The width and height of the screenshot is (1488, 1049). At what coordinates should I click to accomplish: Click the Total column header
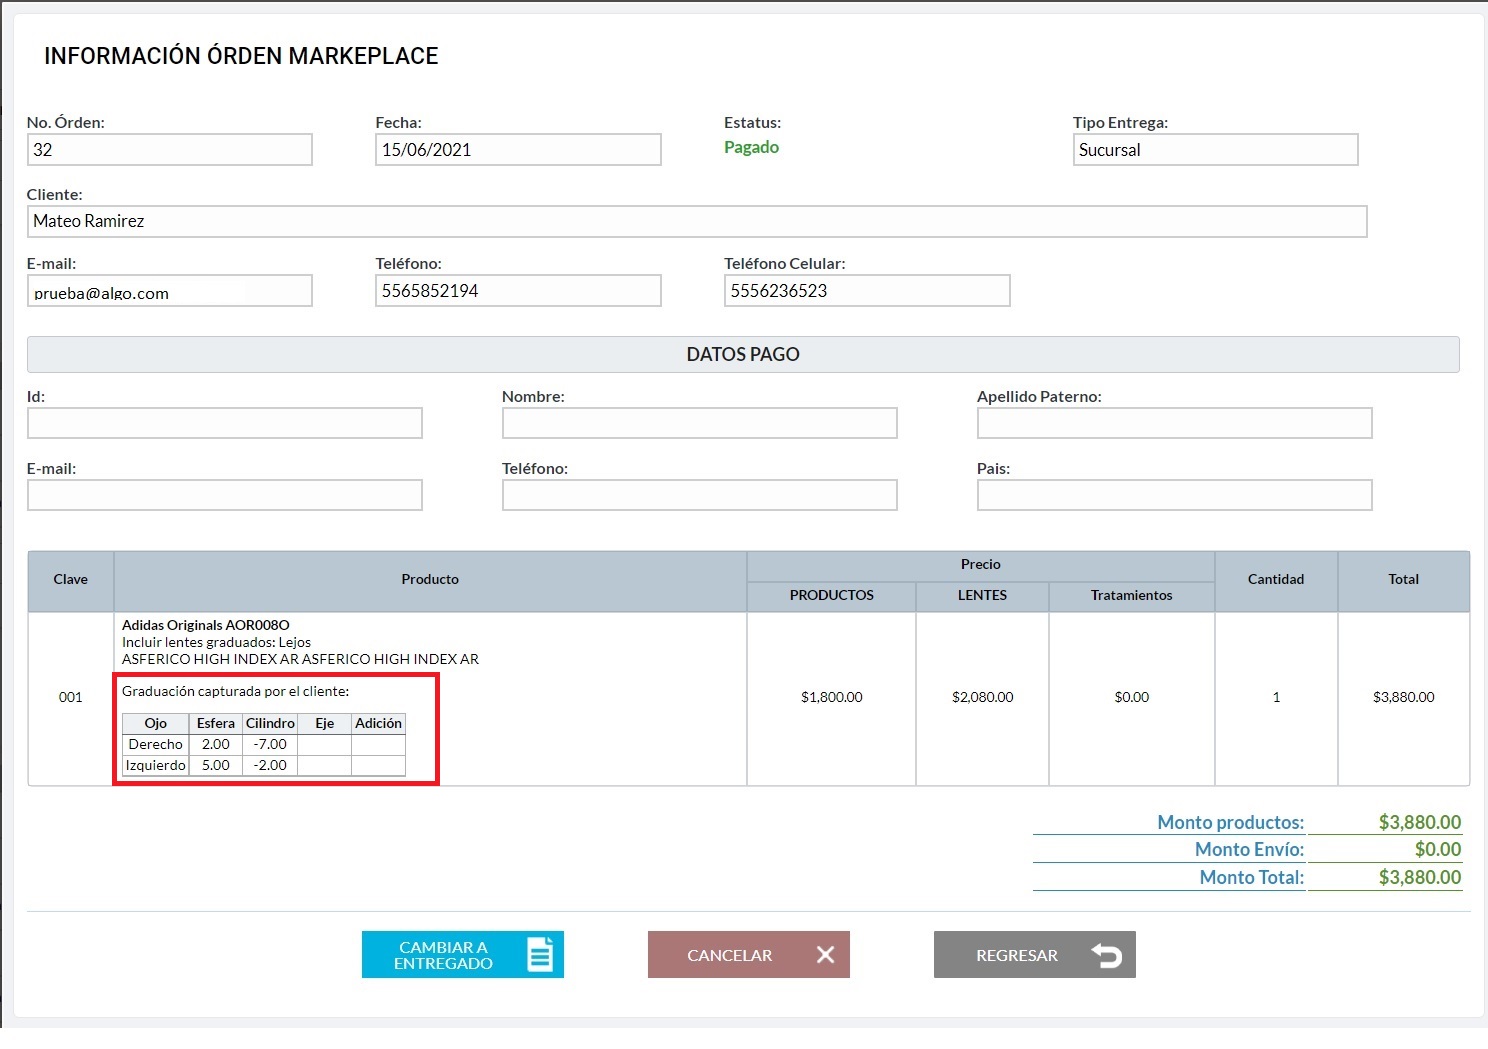[x=1404, y=580]
